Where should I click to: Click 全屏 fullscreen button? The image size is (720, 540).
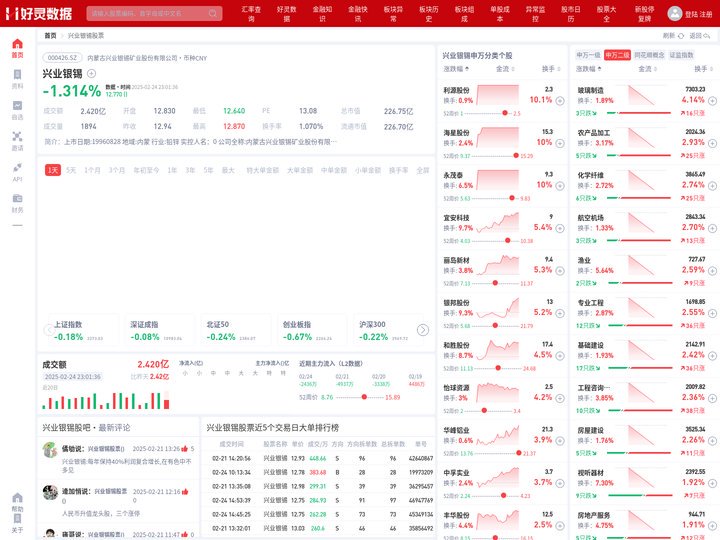click(x=422, y=170)
